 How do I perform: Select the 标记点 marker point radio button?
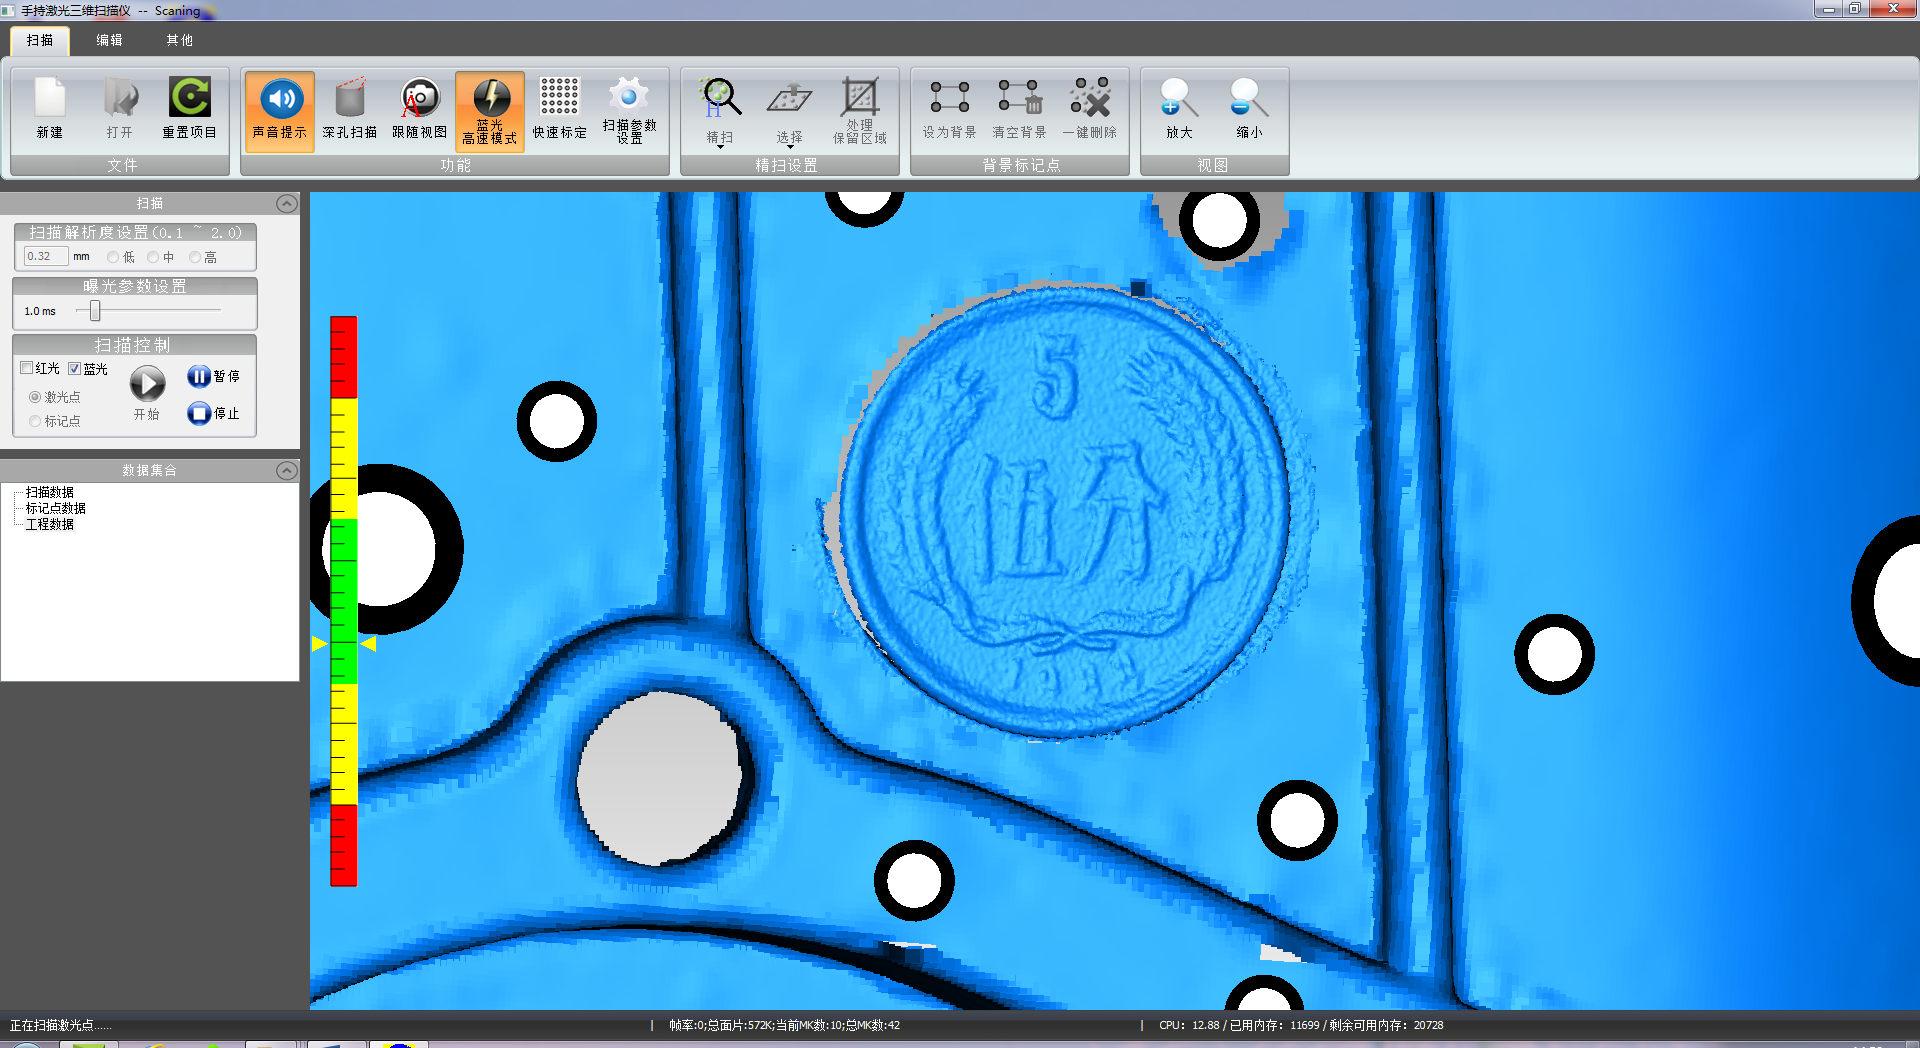(x=35, y=421)
